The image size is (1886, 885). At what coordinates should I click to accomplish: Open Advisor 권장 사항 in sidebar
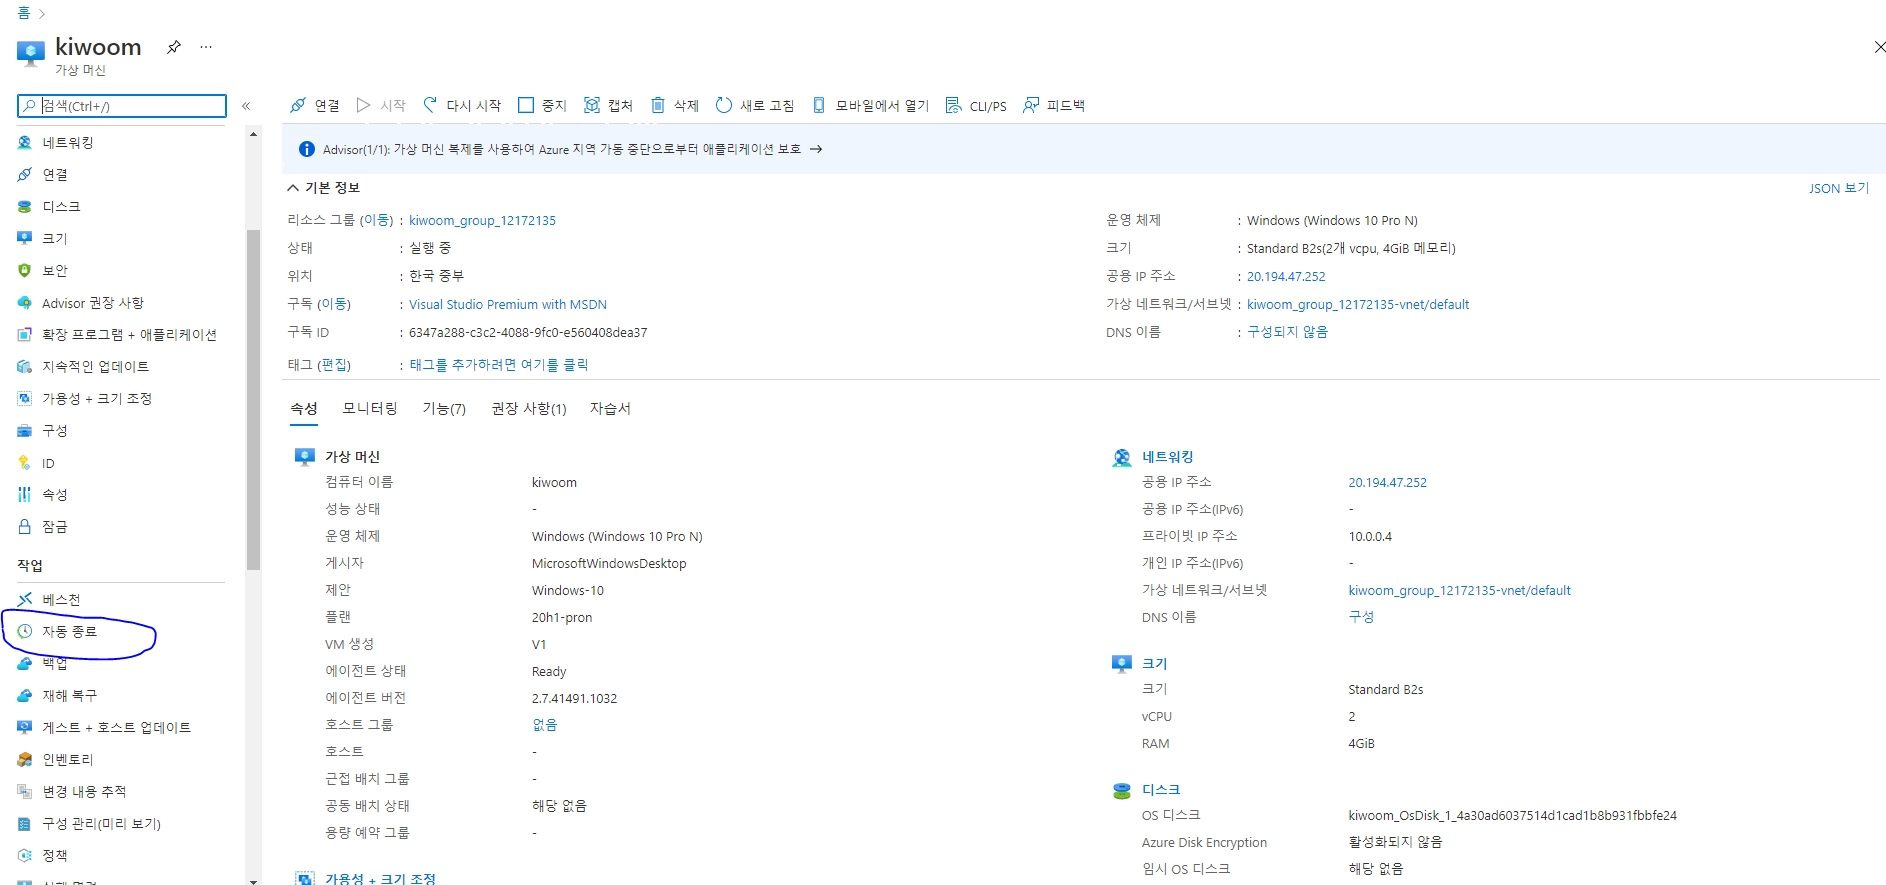click(92, 302)
